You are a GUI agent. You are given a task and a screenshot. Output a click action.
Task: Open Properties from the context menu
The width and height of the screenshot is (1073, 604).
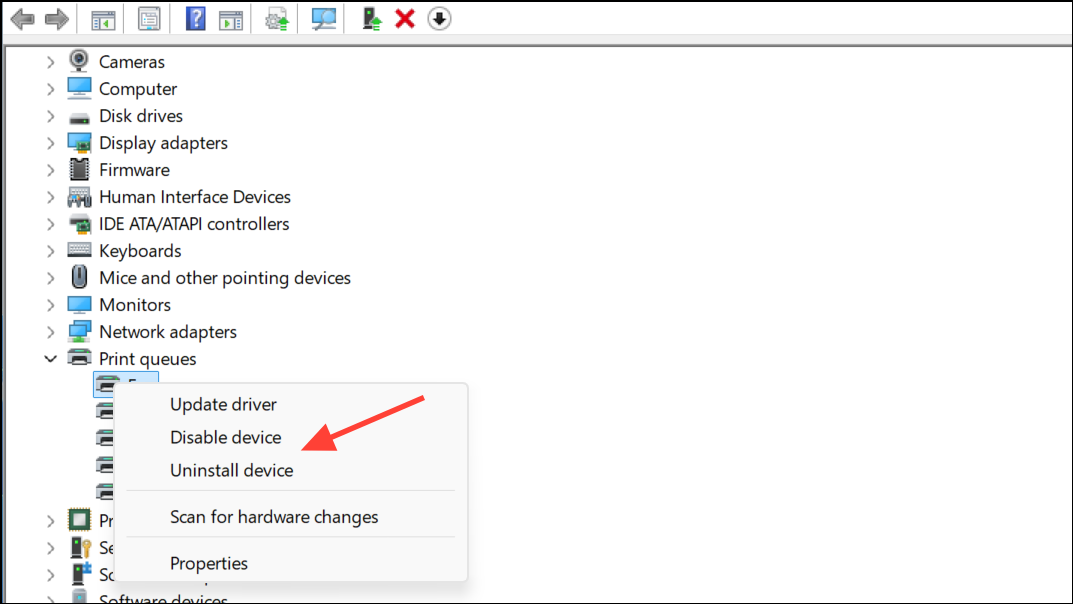209,563
